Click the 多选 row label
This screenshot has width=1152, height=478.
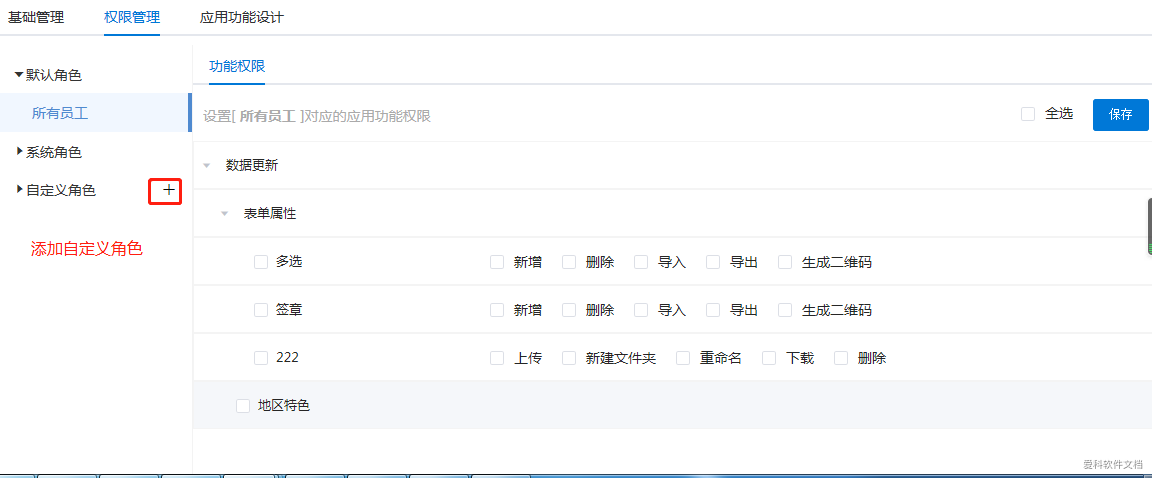pos(289,262)
